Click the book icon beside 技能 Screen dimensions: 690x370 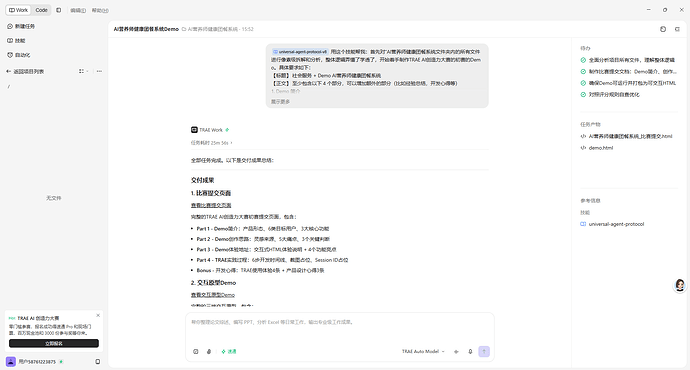point(10,40)
